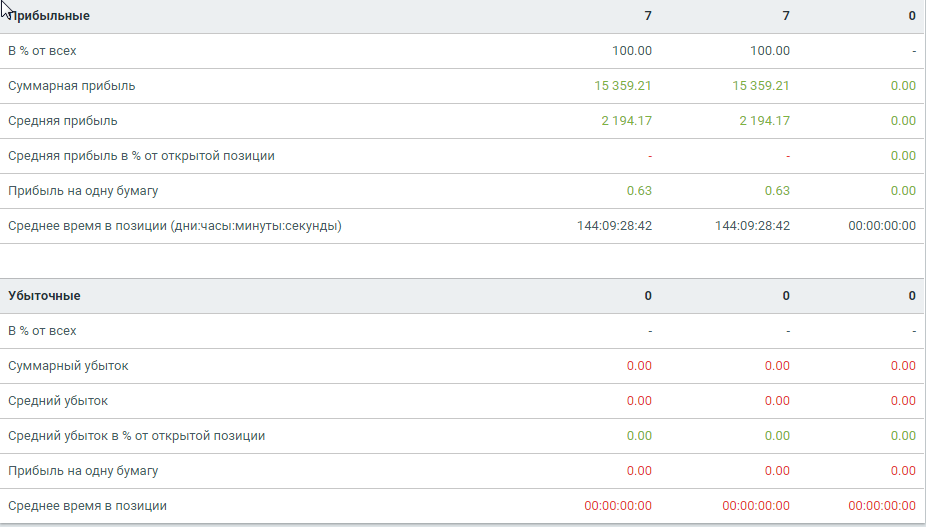Click В % от всех under Убыточные
This screenshot has width=926, height=527.
[x=42, y=331]
